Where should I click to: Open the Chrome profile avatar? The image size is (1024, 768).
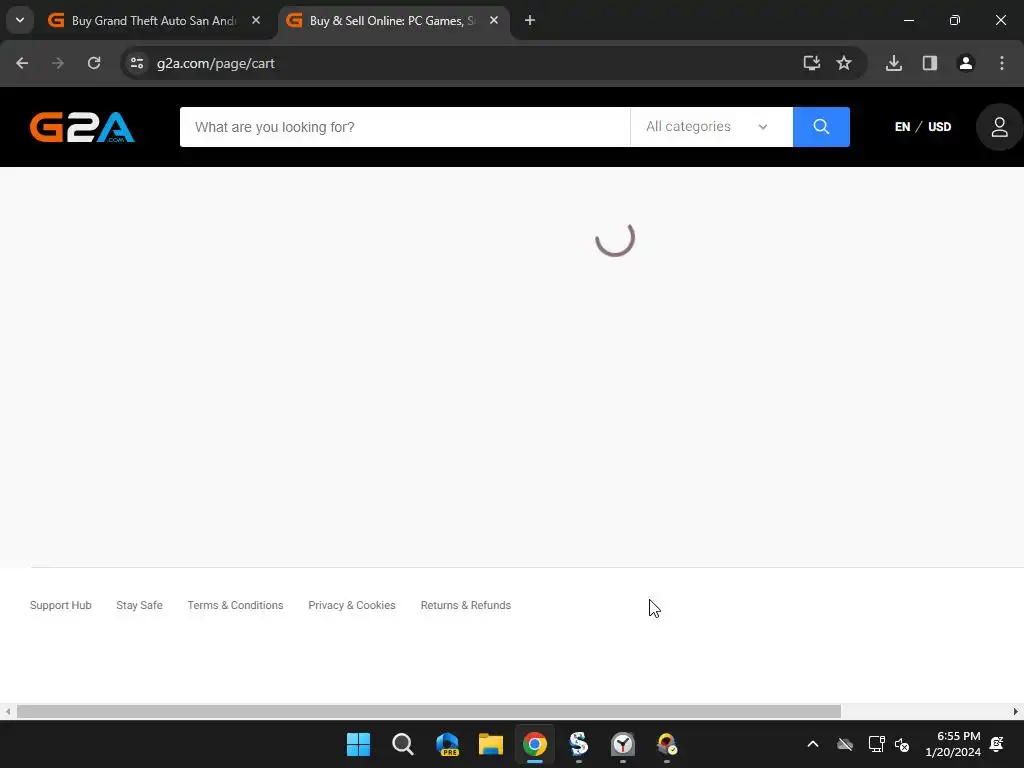(966, 63)
